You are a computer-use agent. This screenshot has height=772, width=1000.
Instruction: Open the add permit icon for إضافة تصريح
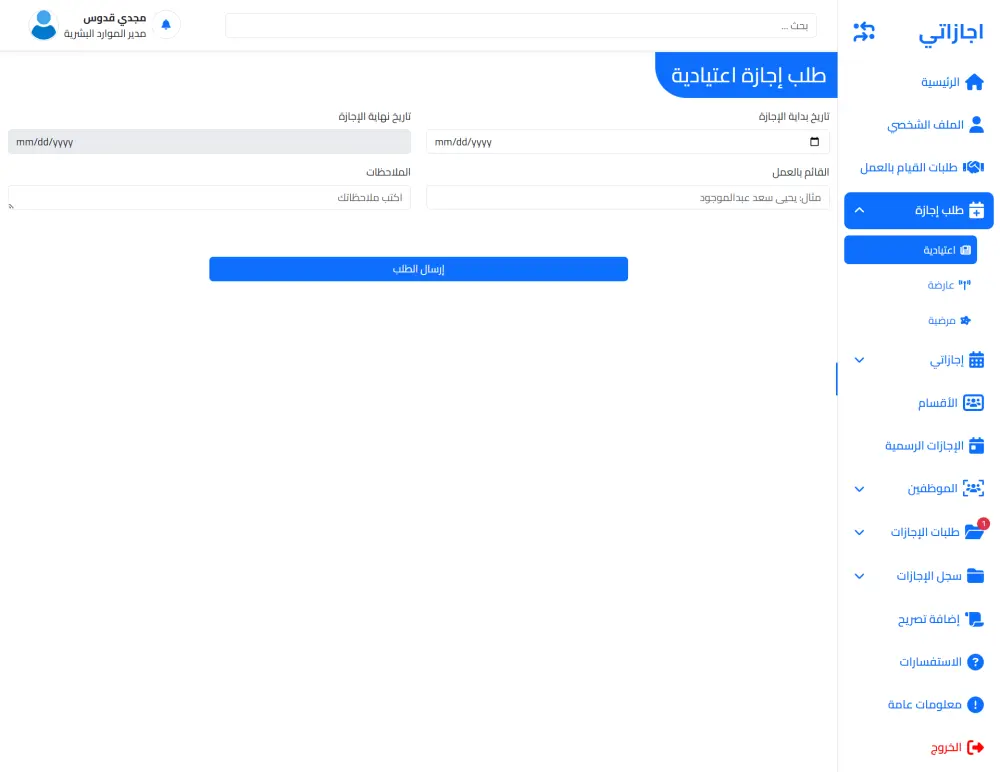(x=973, y=618)
